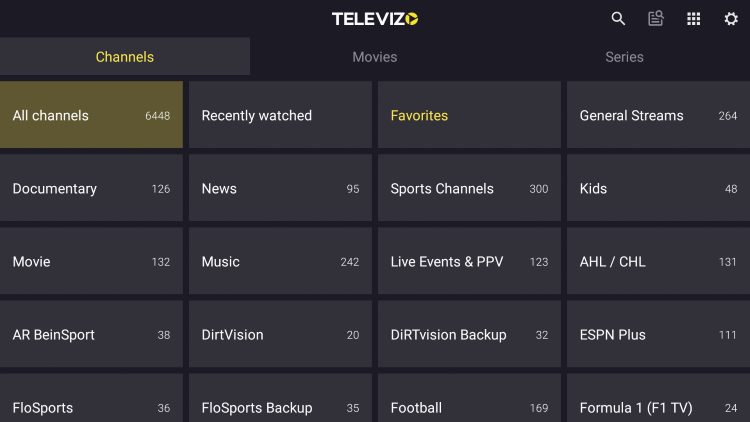Viewport: 750px width, 422px height.
Task: Browse the Documentary category
Action: click(91, 188)
